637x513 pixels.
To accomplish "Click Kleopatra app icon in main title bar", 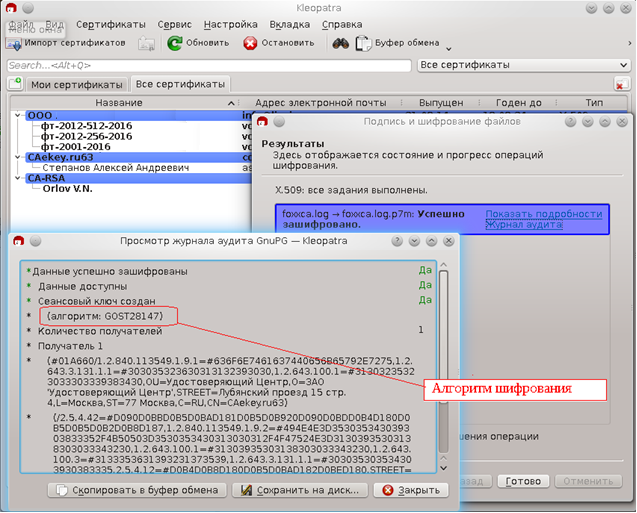I will [11, 8].
